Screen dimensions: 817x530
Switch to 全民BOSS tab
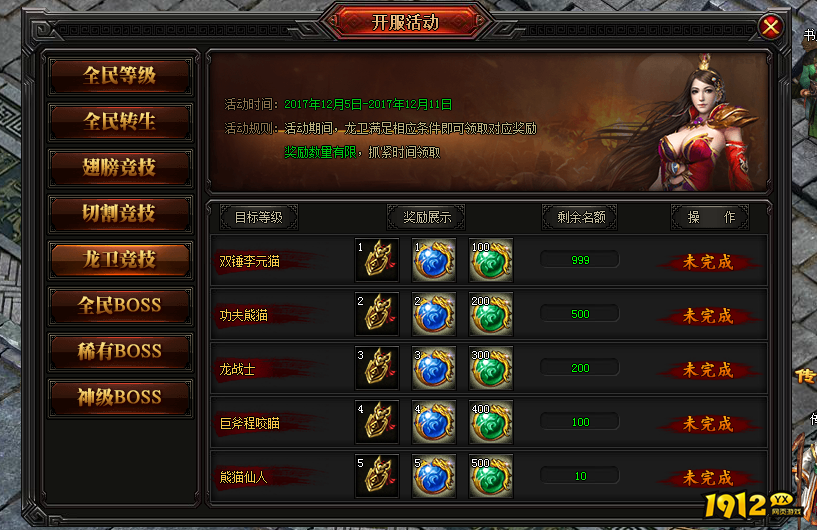click(x=120, y=305)
